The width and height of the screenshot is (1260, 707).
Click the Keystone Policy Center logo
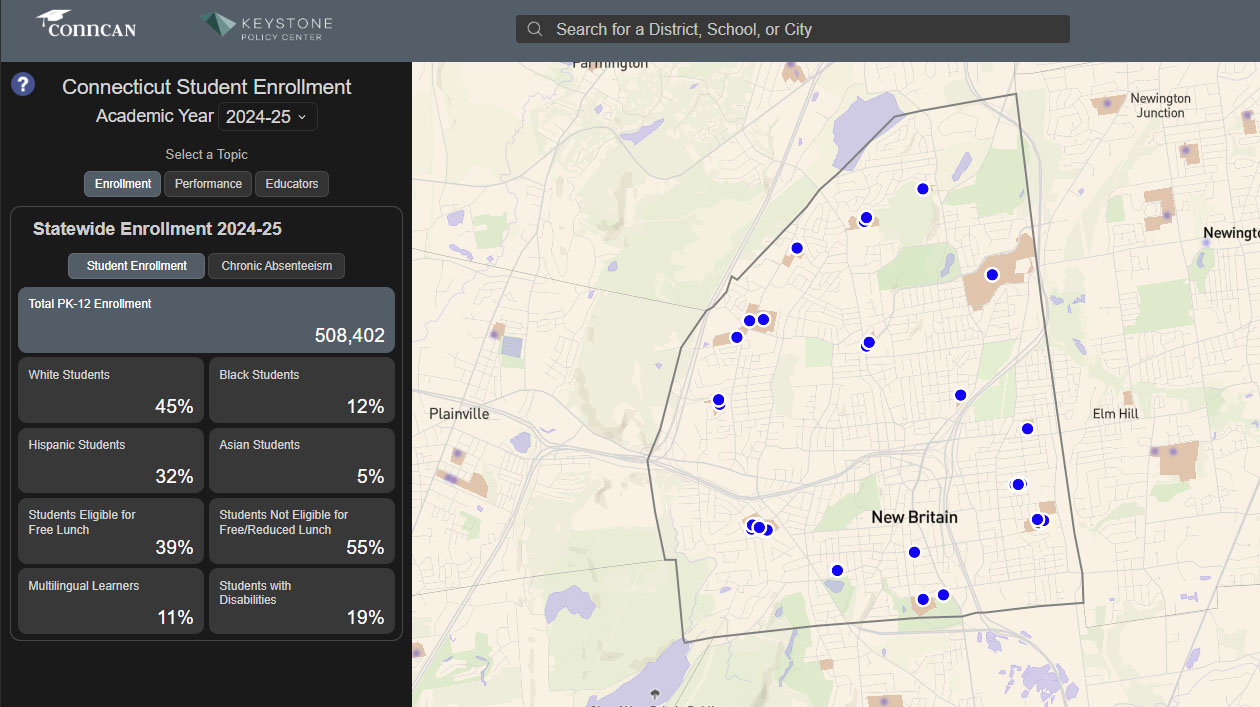[266, 26]
